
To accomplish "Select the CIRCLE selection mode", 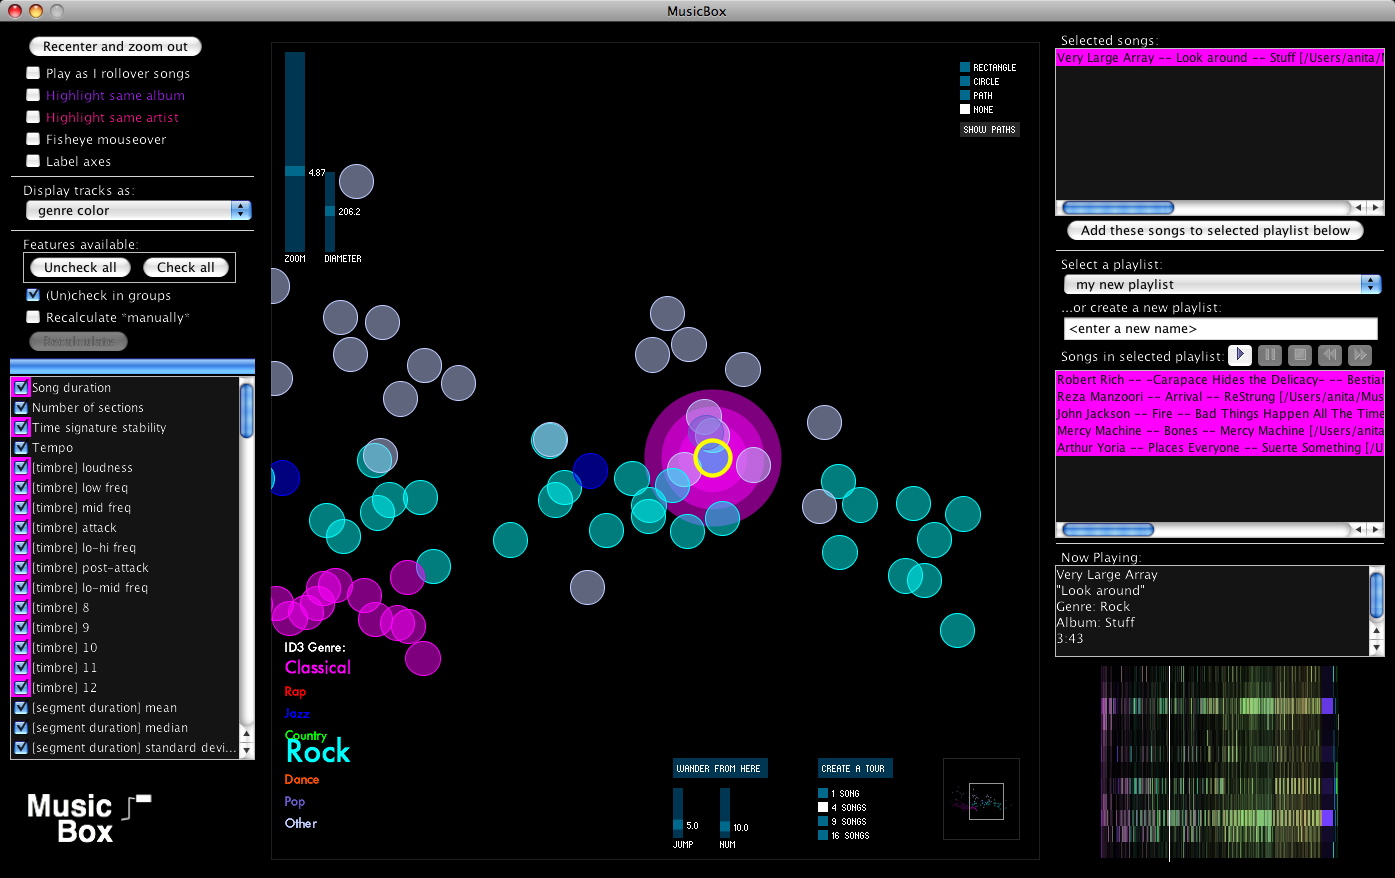I will click(x=965, y=81).
